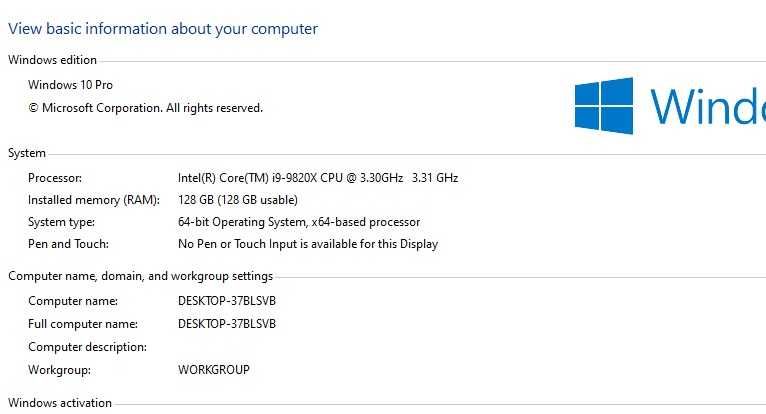Click the Intel Core i9-9820X processor value

point(318,178)
